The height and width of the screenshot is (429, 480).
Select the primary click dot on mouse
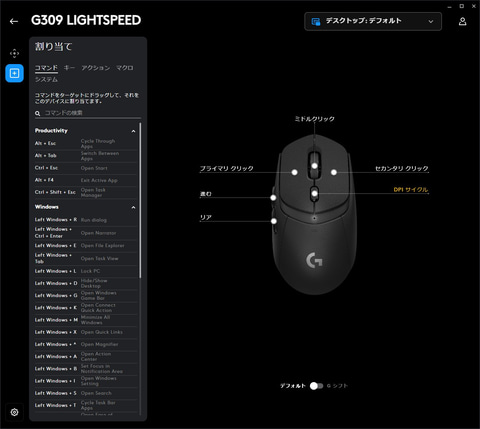294,172
